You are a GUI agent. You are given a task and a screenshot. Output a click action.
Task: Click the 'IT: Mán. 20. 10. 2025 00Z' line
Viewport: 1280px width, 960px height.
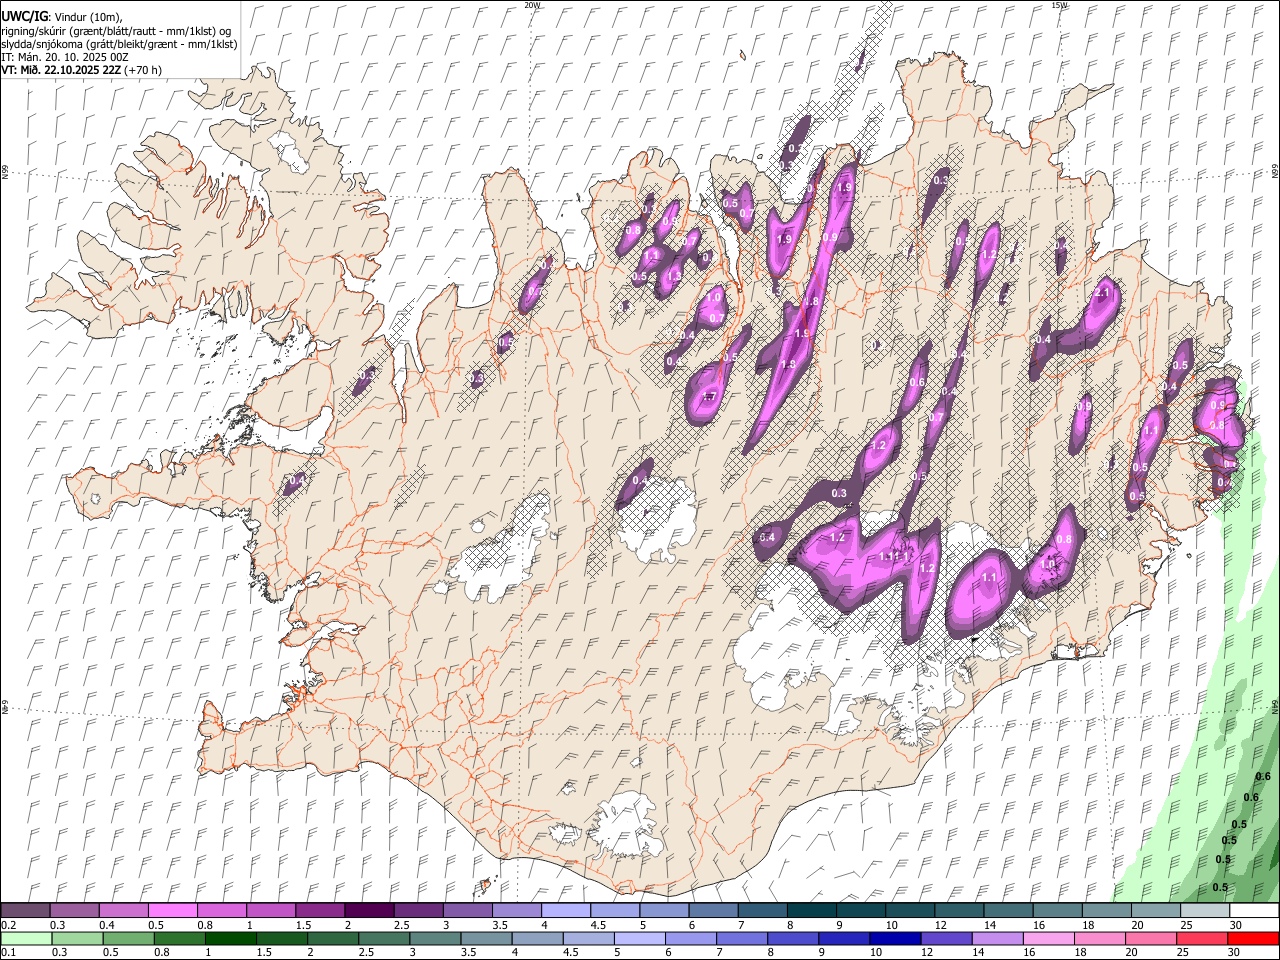[x=64, y=57]
